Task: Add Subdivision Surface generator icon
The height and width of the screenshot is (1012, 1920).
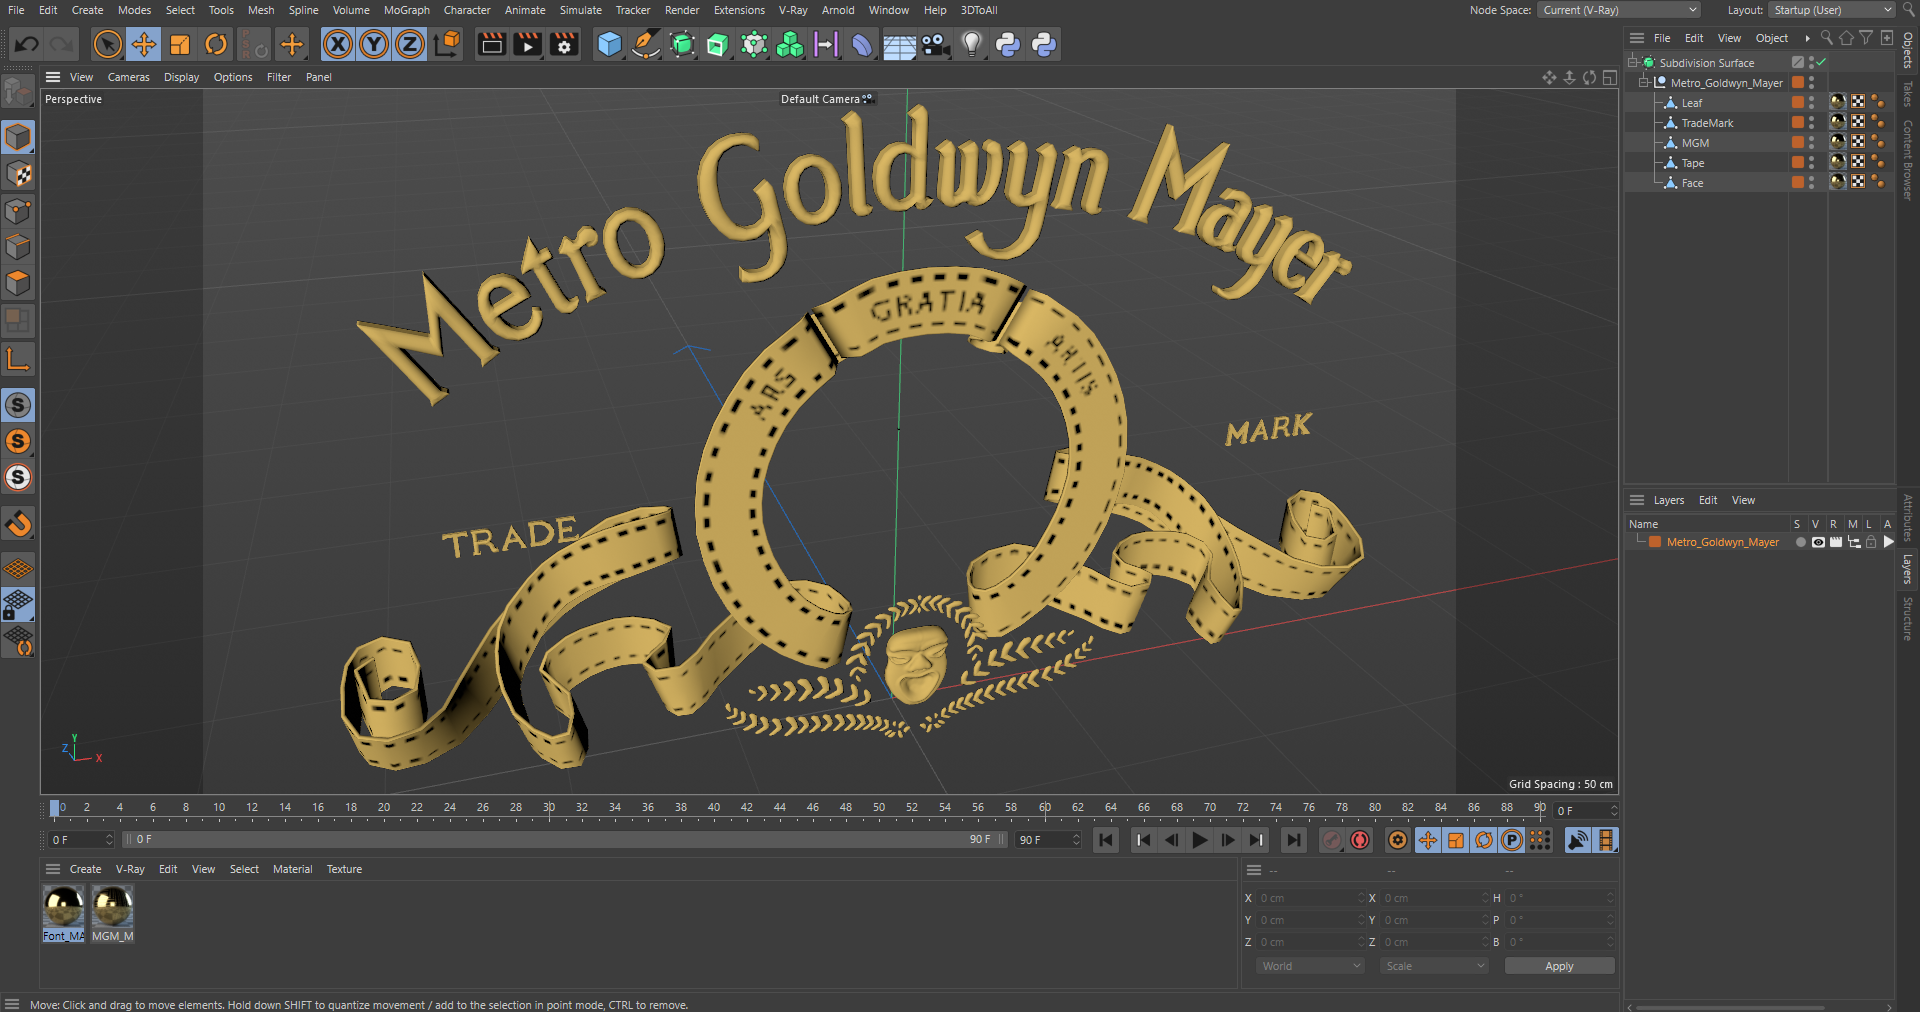Action: [x=682, y=44]
